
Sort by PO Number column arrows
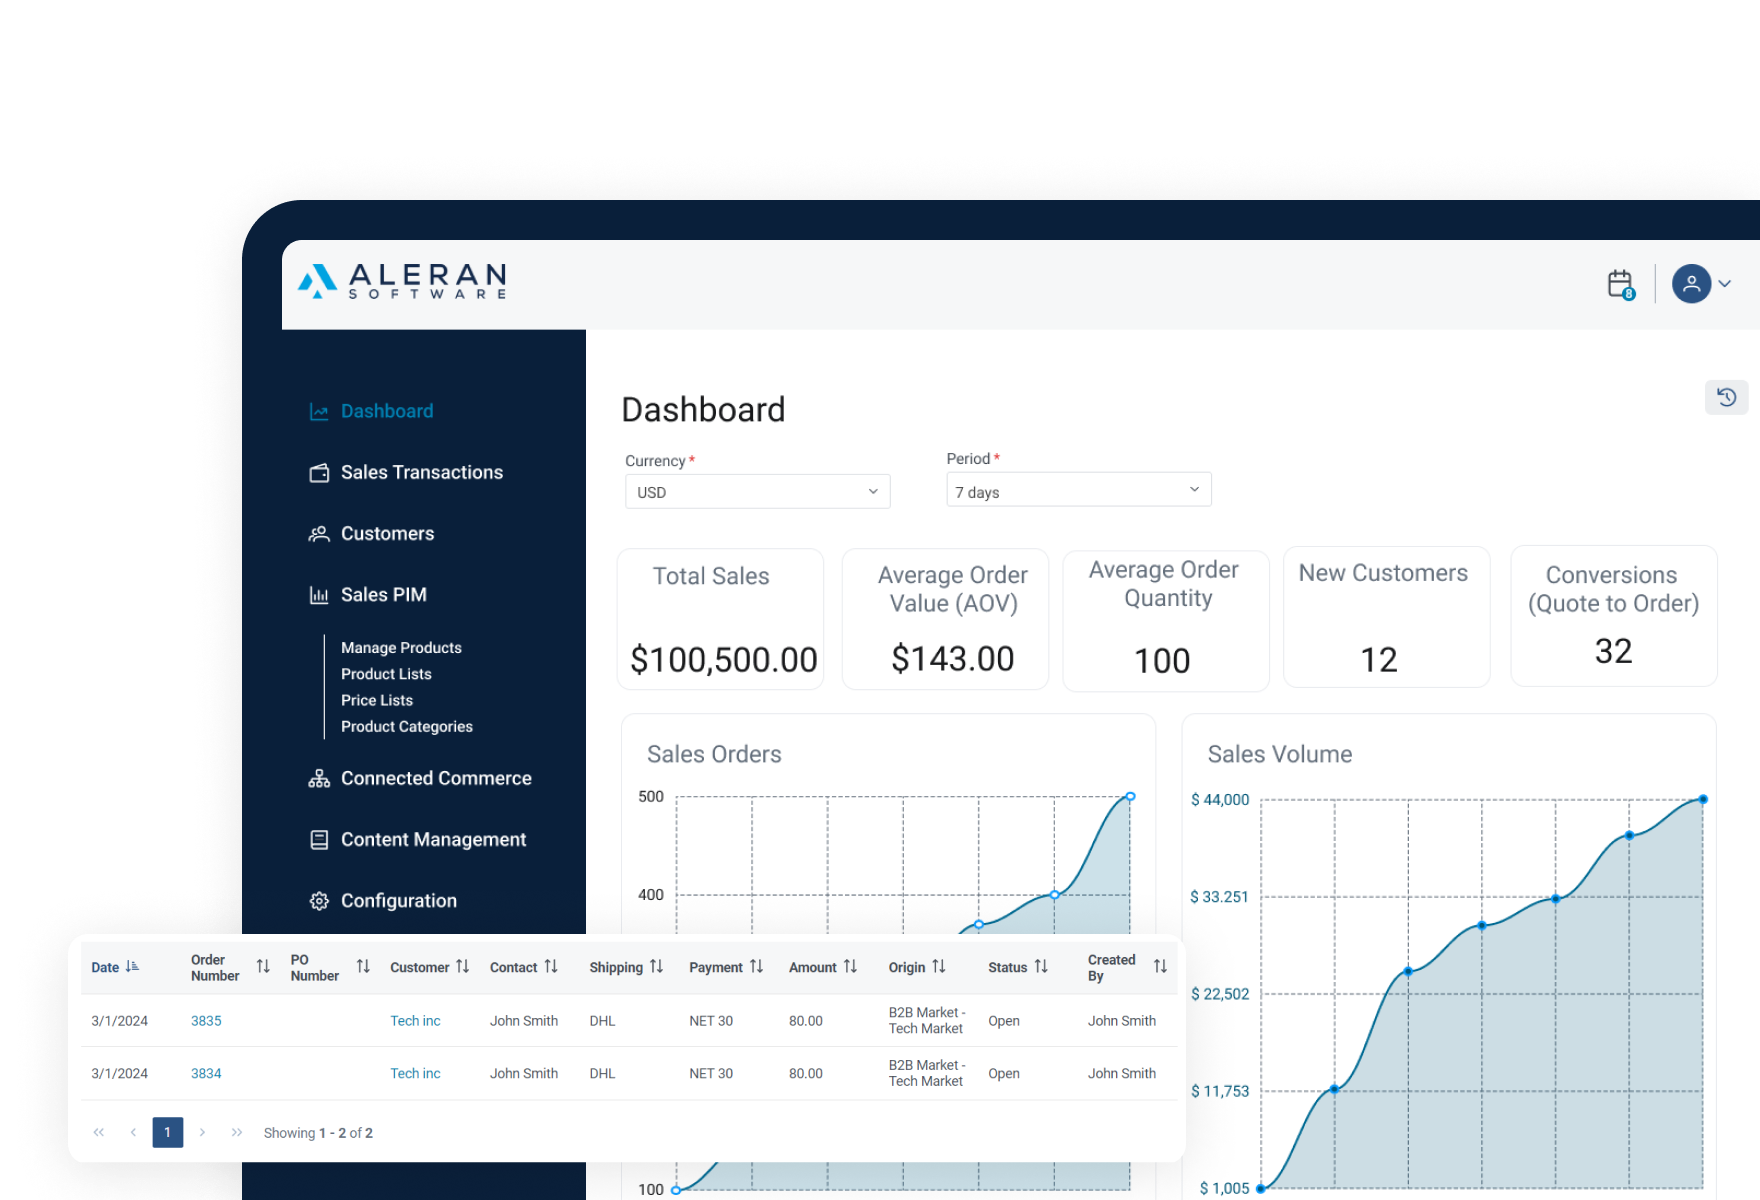(363, 966)
